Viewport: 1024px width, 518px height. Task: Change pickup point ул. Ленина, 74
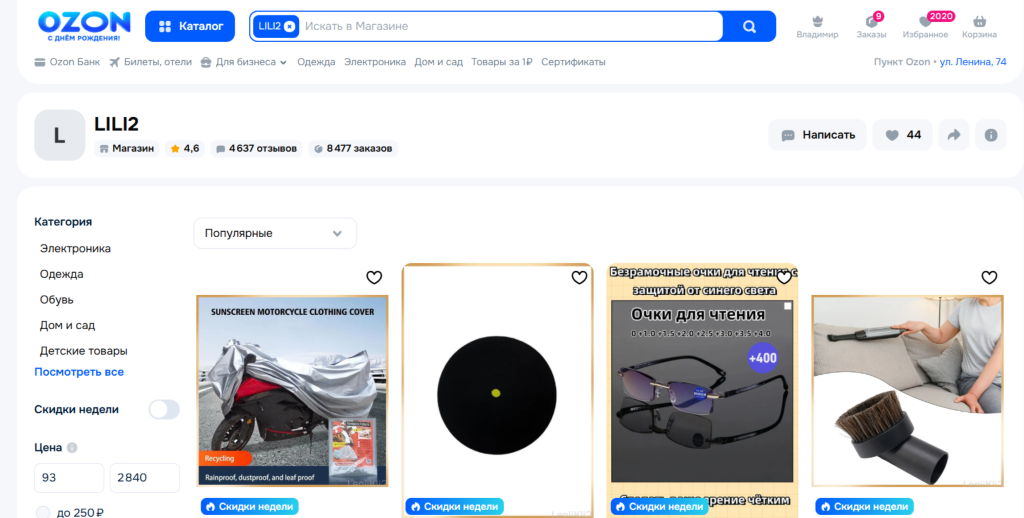972,62
